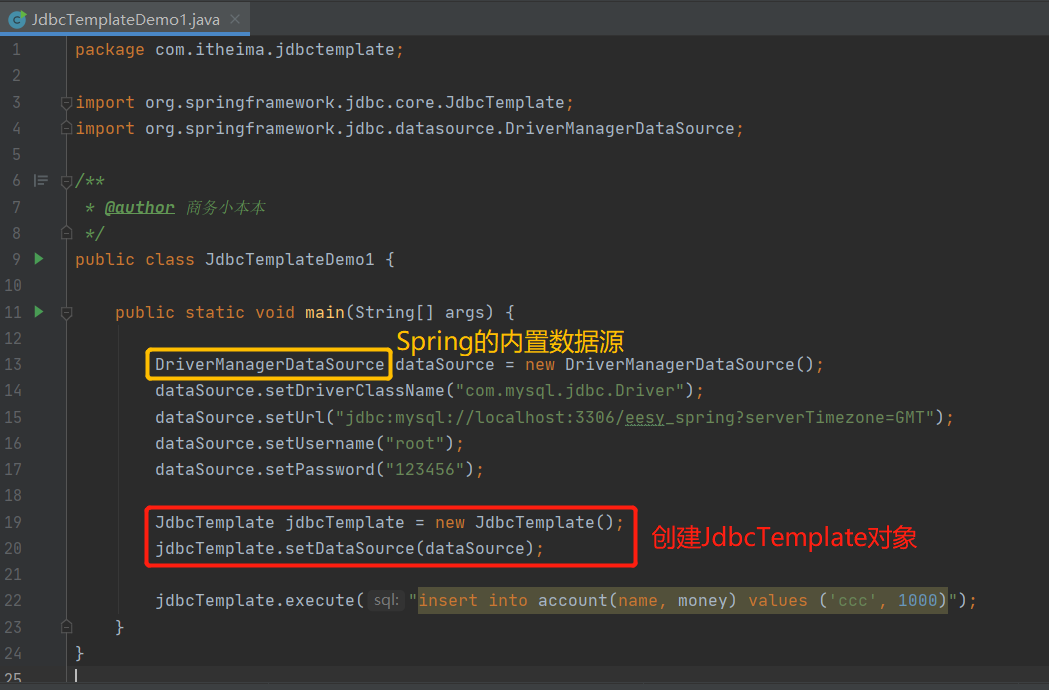
Task: Run the JdbcTemplateDemo1 class with the gutter arrow
Action: [x=39, y=259]
